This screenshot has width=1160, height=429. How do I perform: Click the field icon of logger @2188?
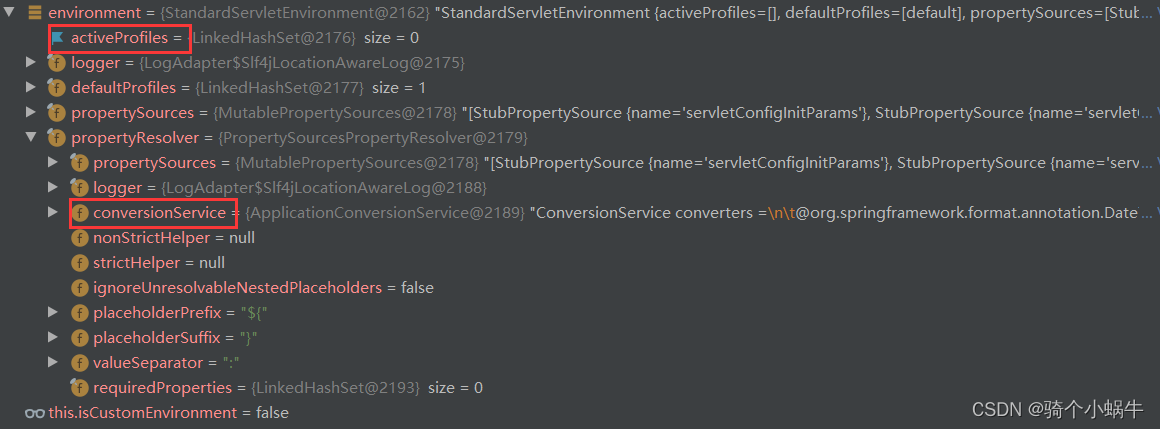[x=79, y=188]
